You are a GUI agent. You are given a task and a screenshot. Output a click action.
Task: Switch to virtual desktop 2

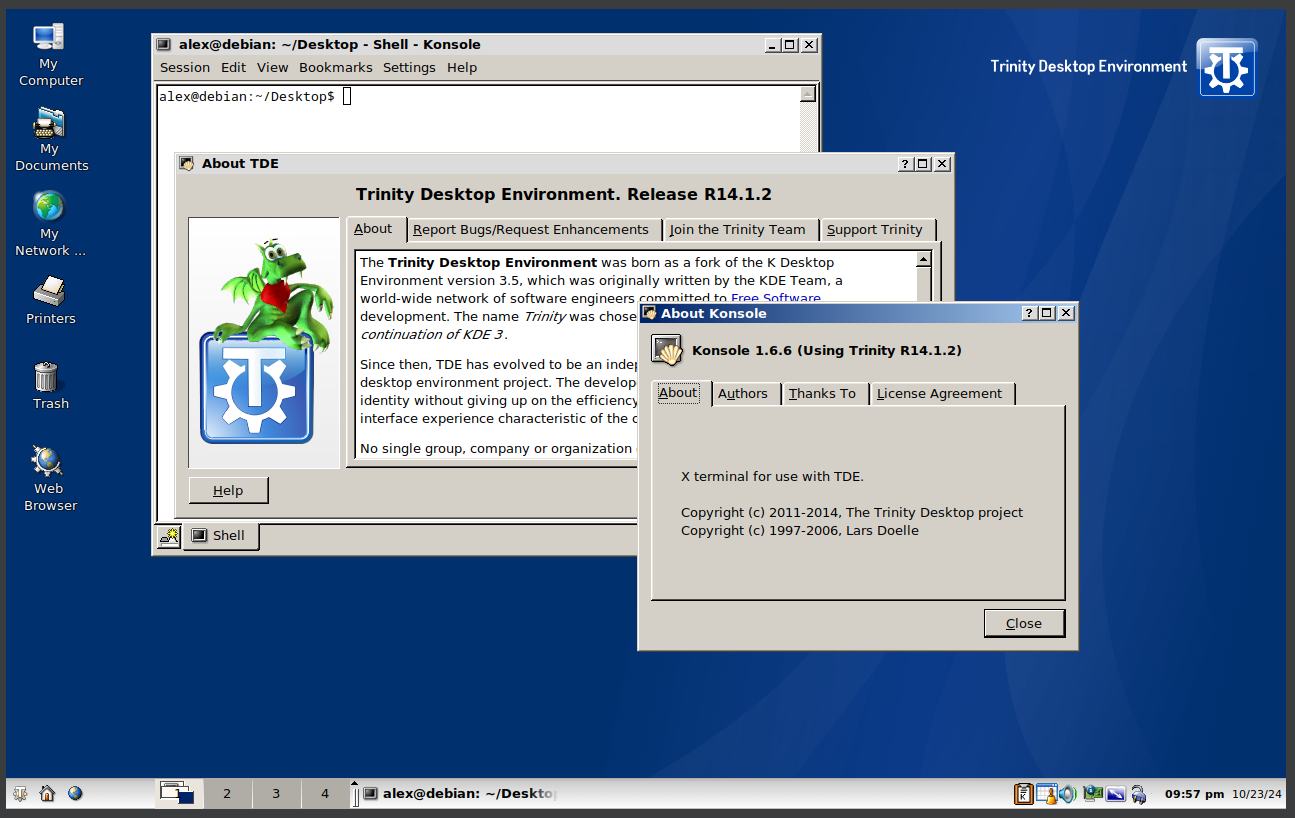227,794
